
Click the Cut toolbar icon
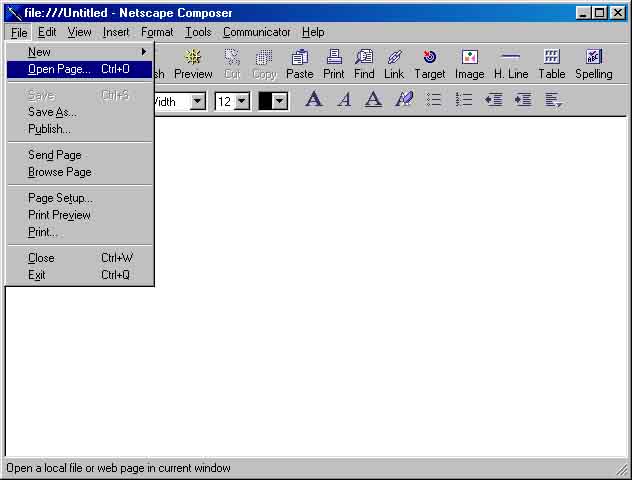point(232,64)
